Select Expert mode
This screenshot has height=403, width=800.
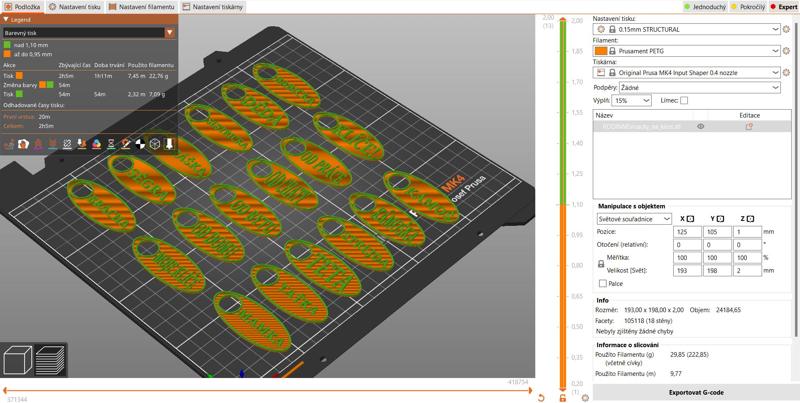[x=784, y=7]
